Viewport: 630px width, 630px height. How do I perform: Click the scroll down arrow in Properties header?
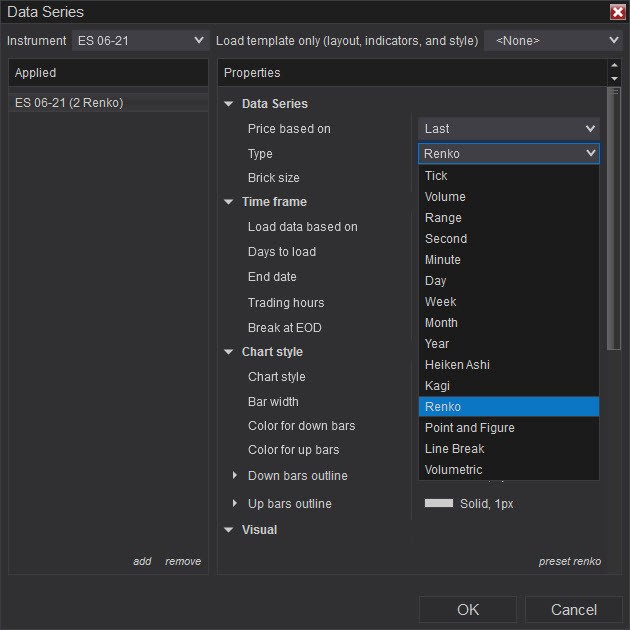point(614,79)
